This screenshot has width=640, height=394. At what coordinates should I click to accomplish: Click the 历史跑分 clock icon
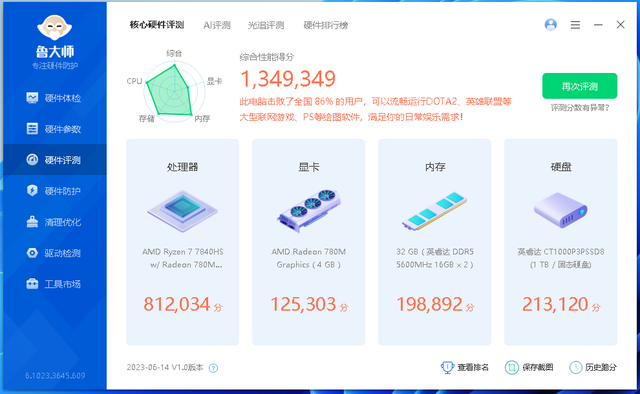coord(576,367)
